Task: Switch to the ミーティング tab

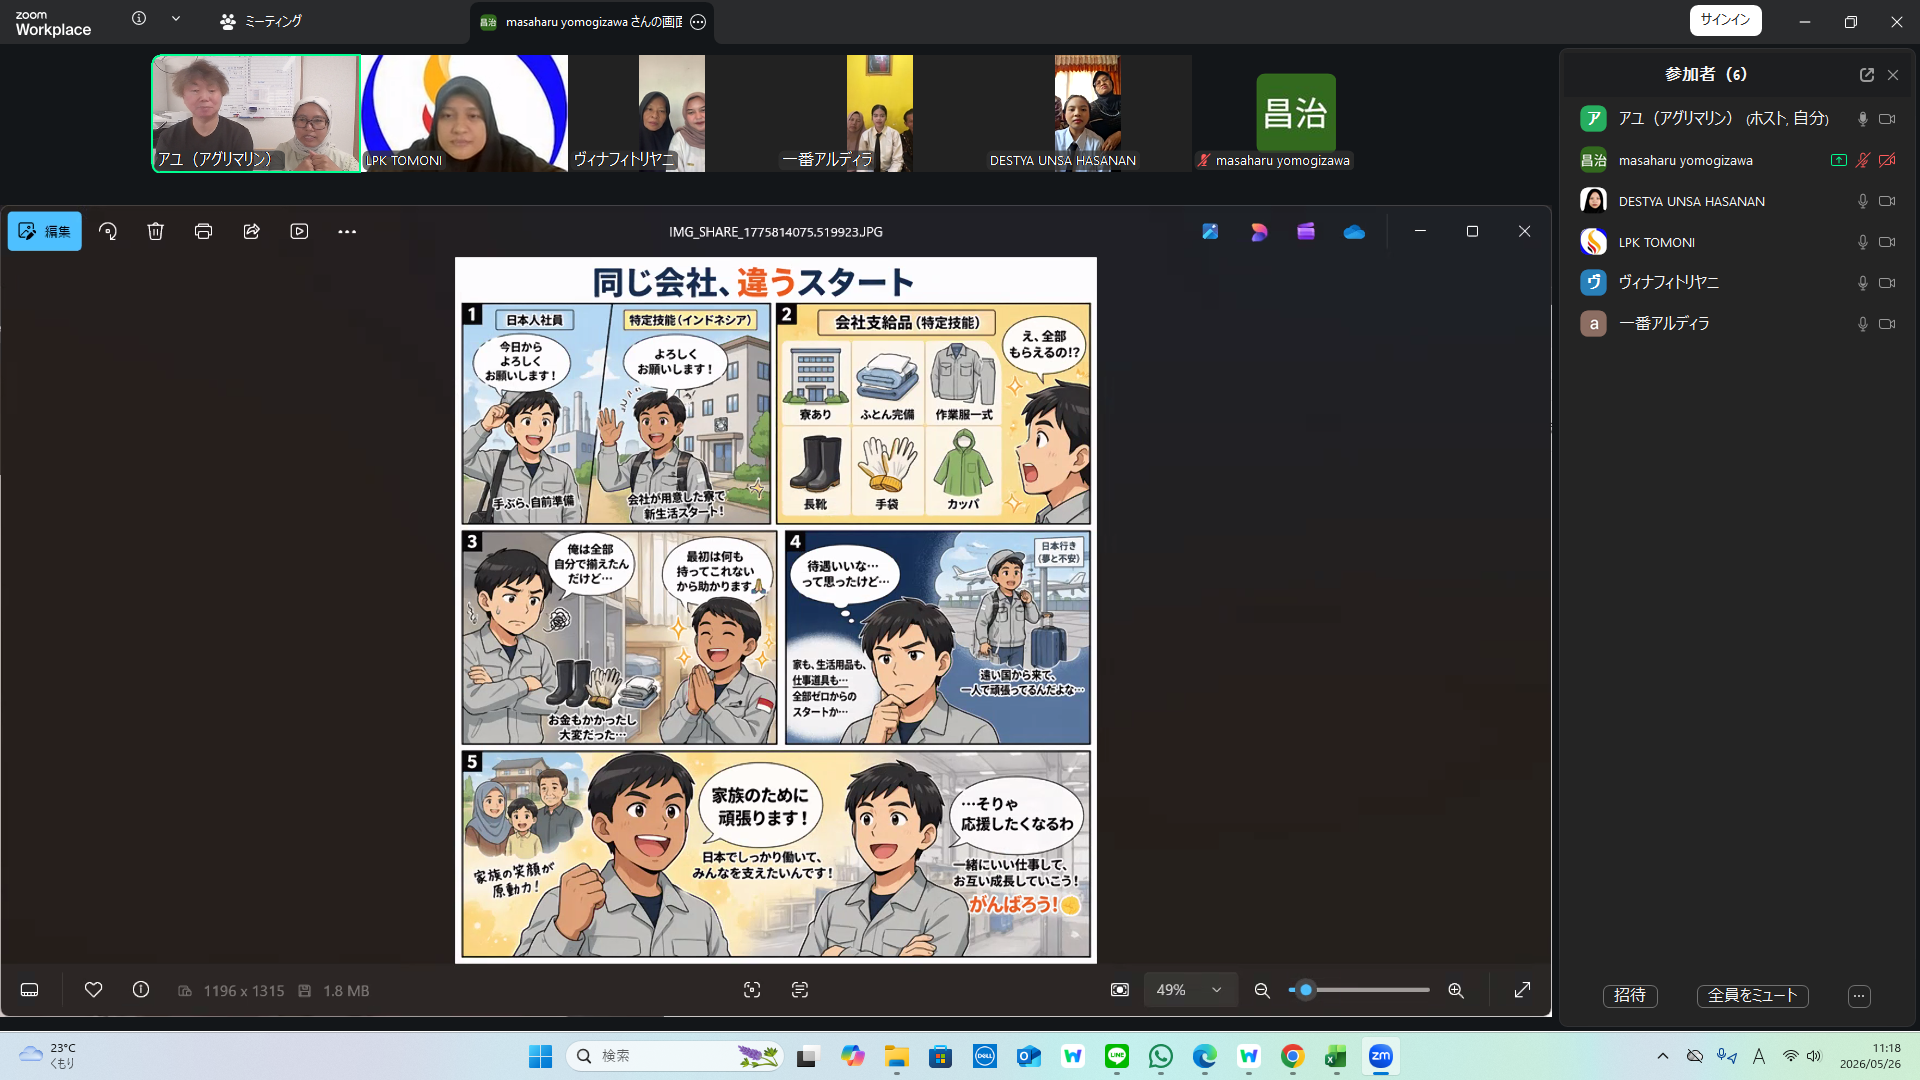Action: tap(261, 21)
